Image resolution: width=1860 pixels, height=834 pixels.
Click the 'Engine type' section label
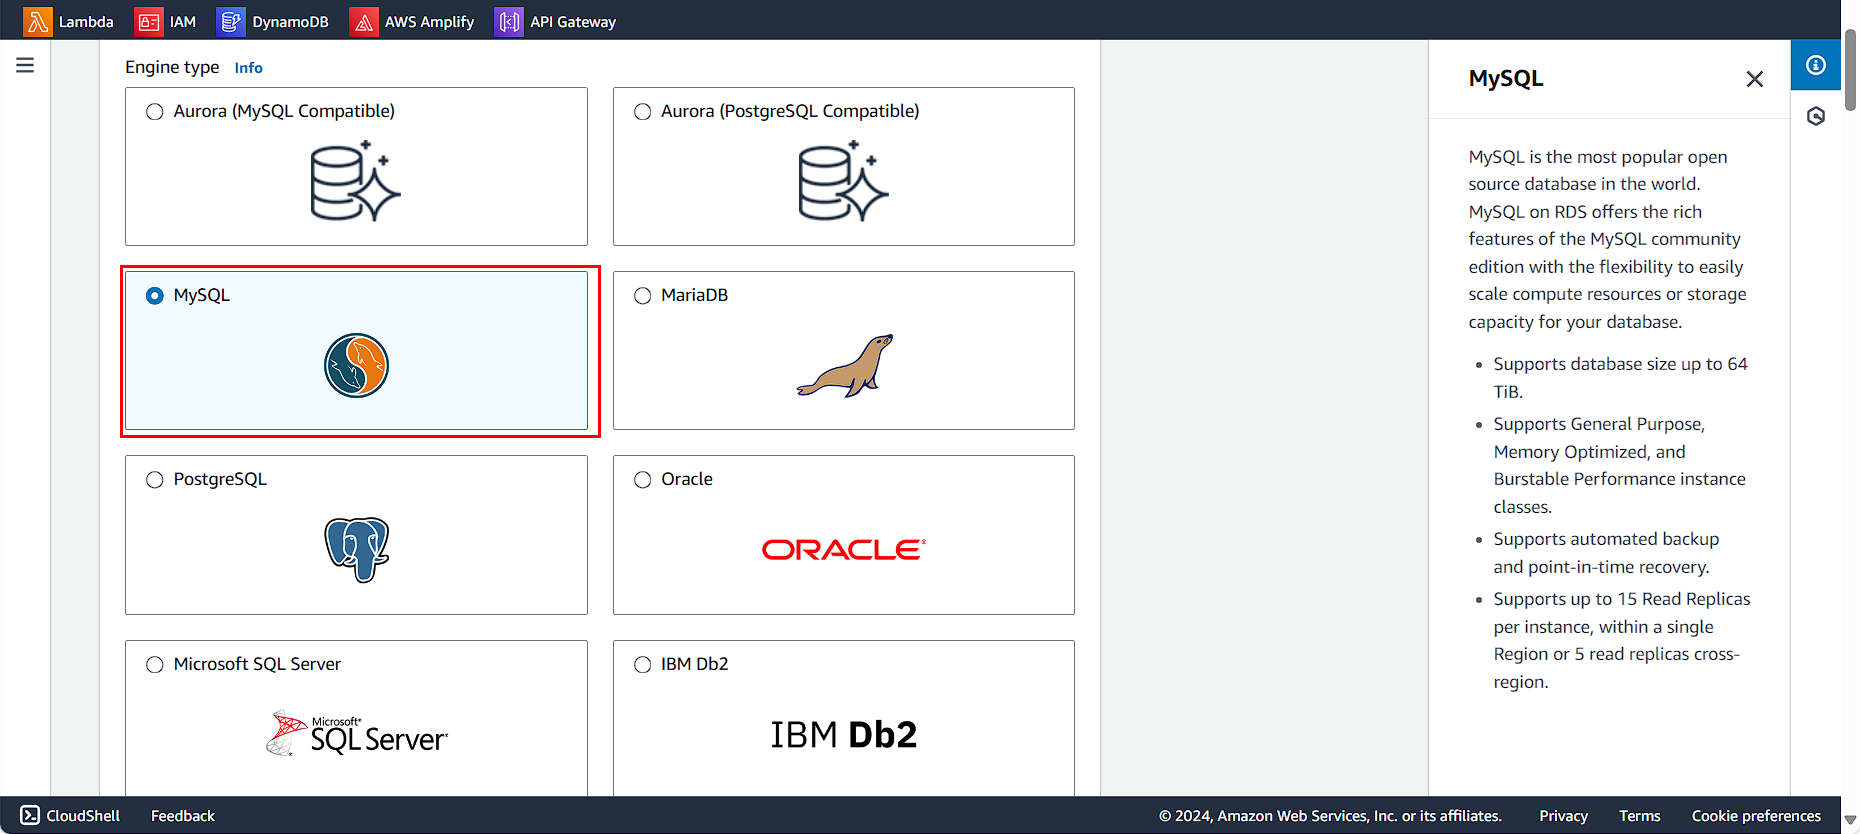172,67
